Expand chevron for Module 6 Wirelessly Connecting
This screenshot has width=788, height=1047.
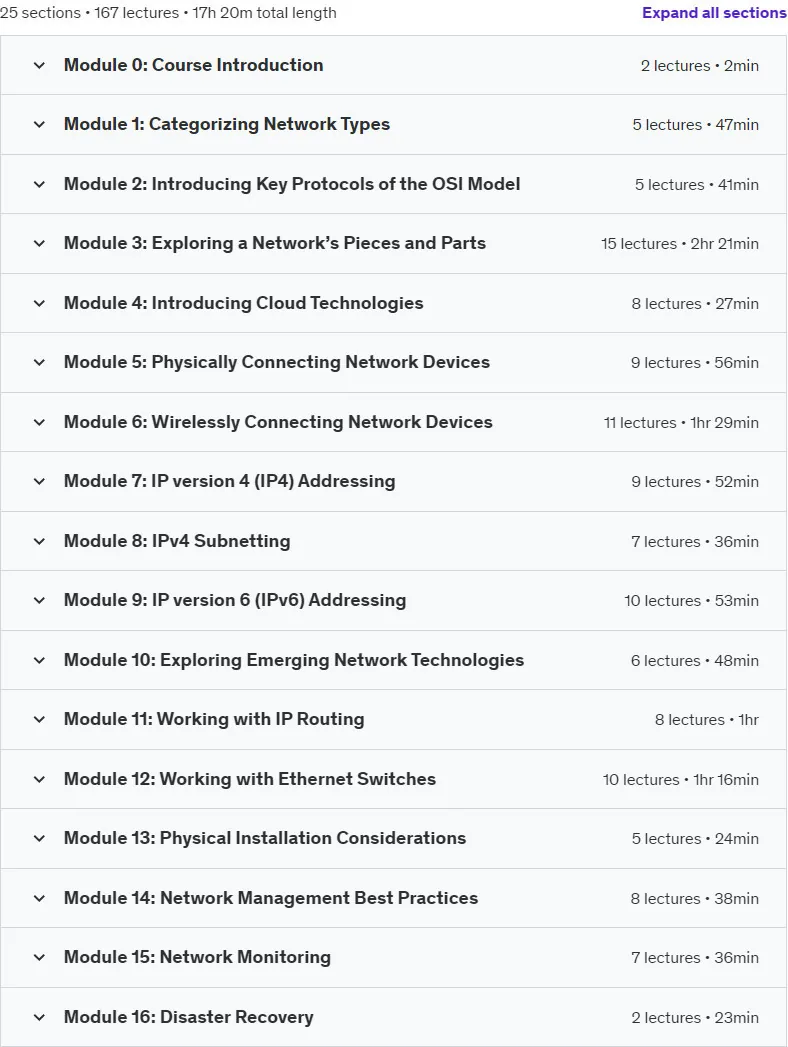[39, 422]
